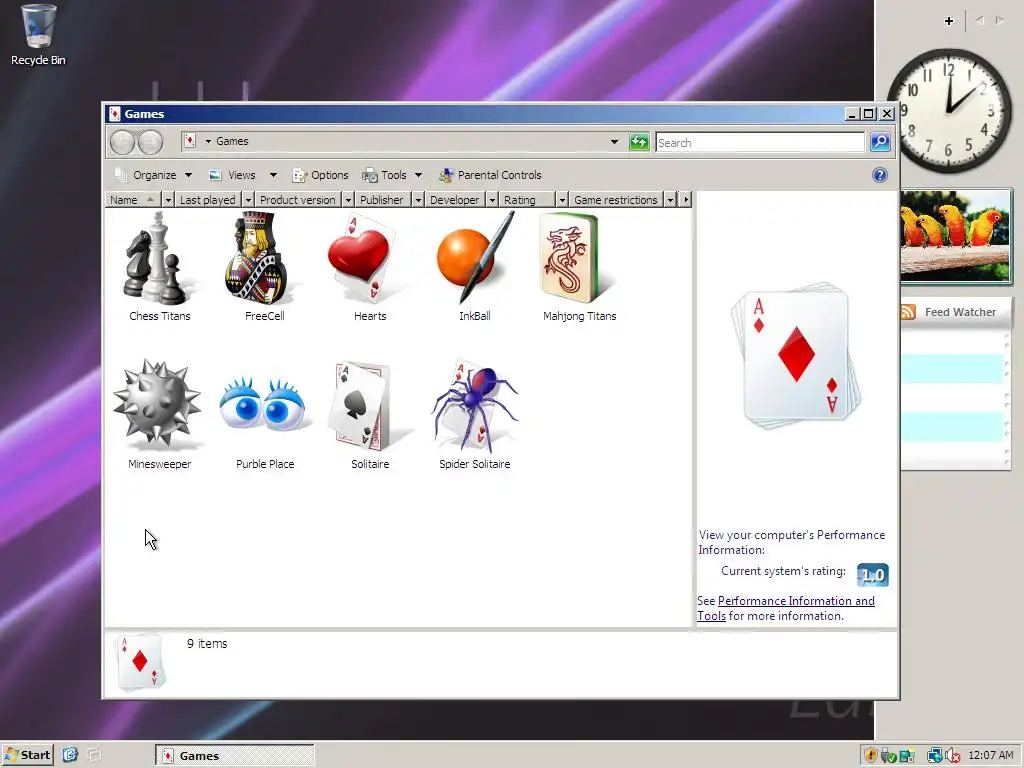Open the Publisher column dropdown arrow
This screenshot has width=1024, height=768.
[418, 200]
